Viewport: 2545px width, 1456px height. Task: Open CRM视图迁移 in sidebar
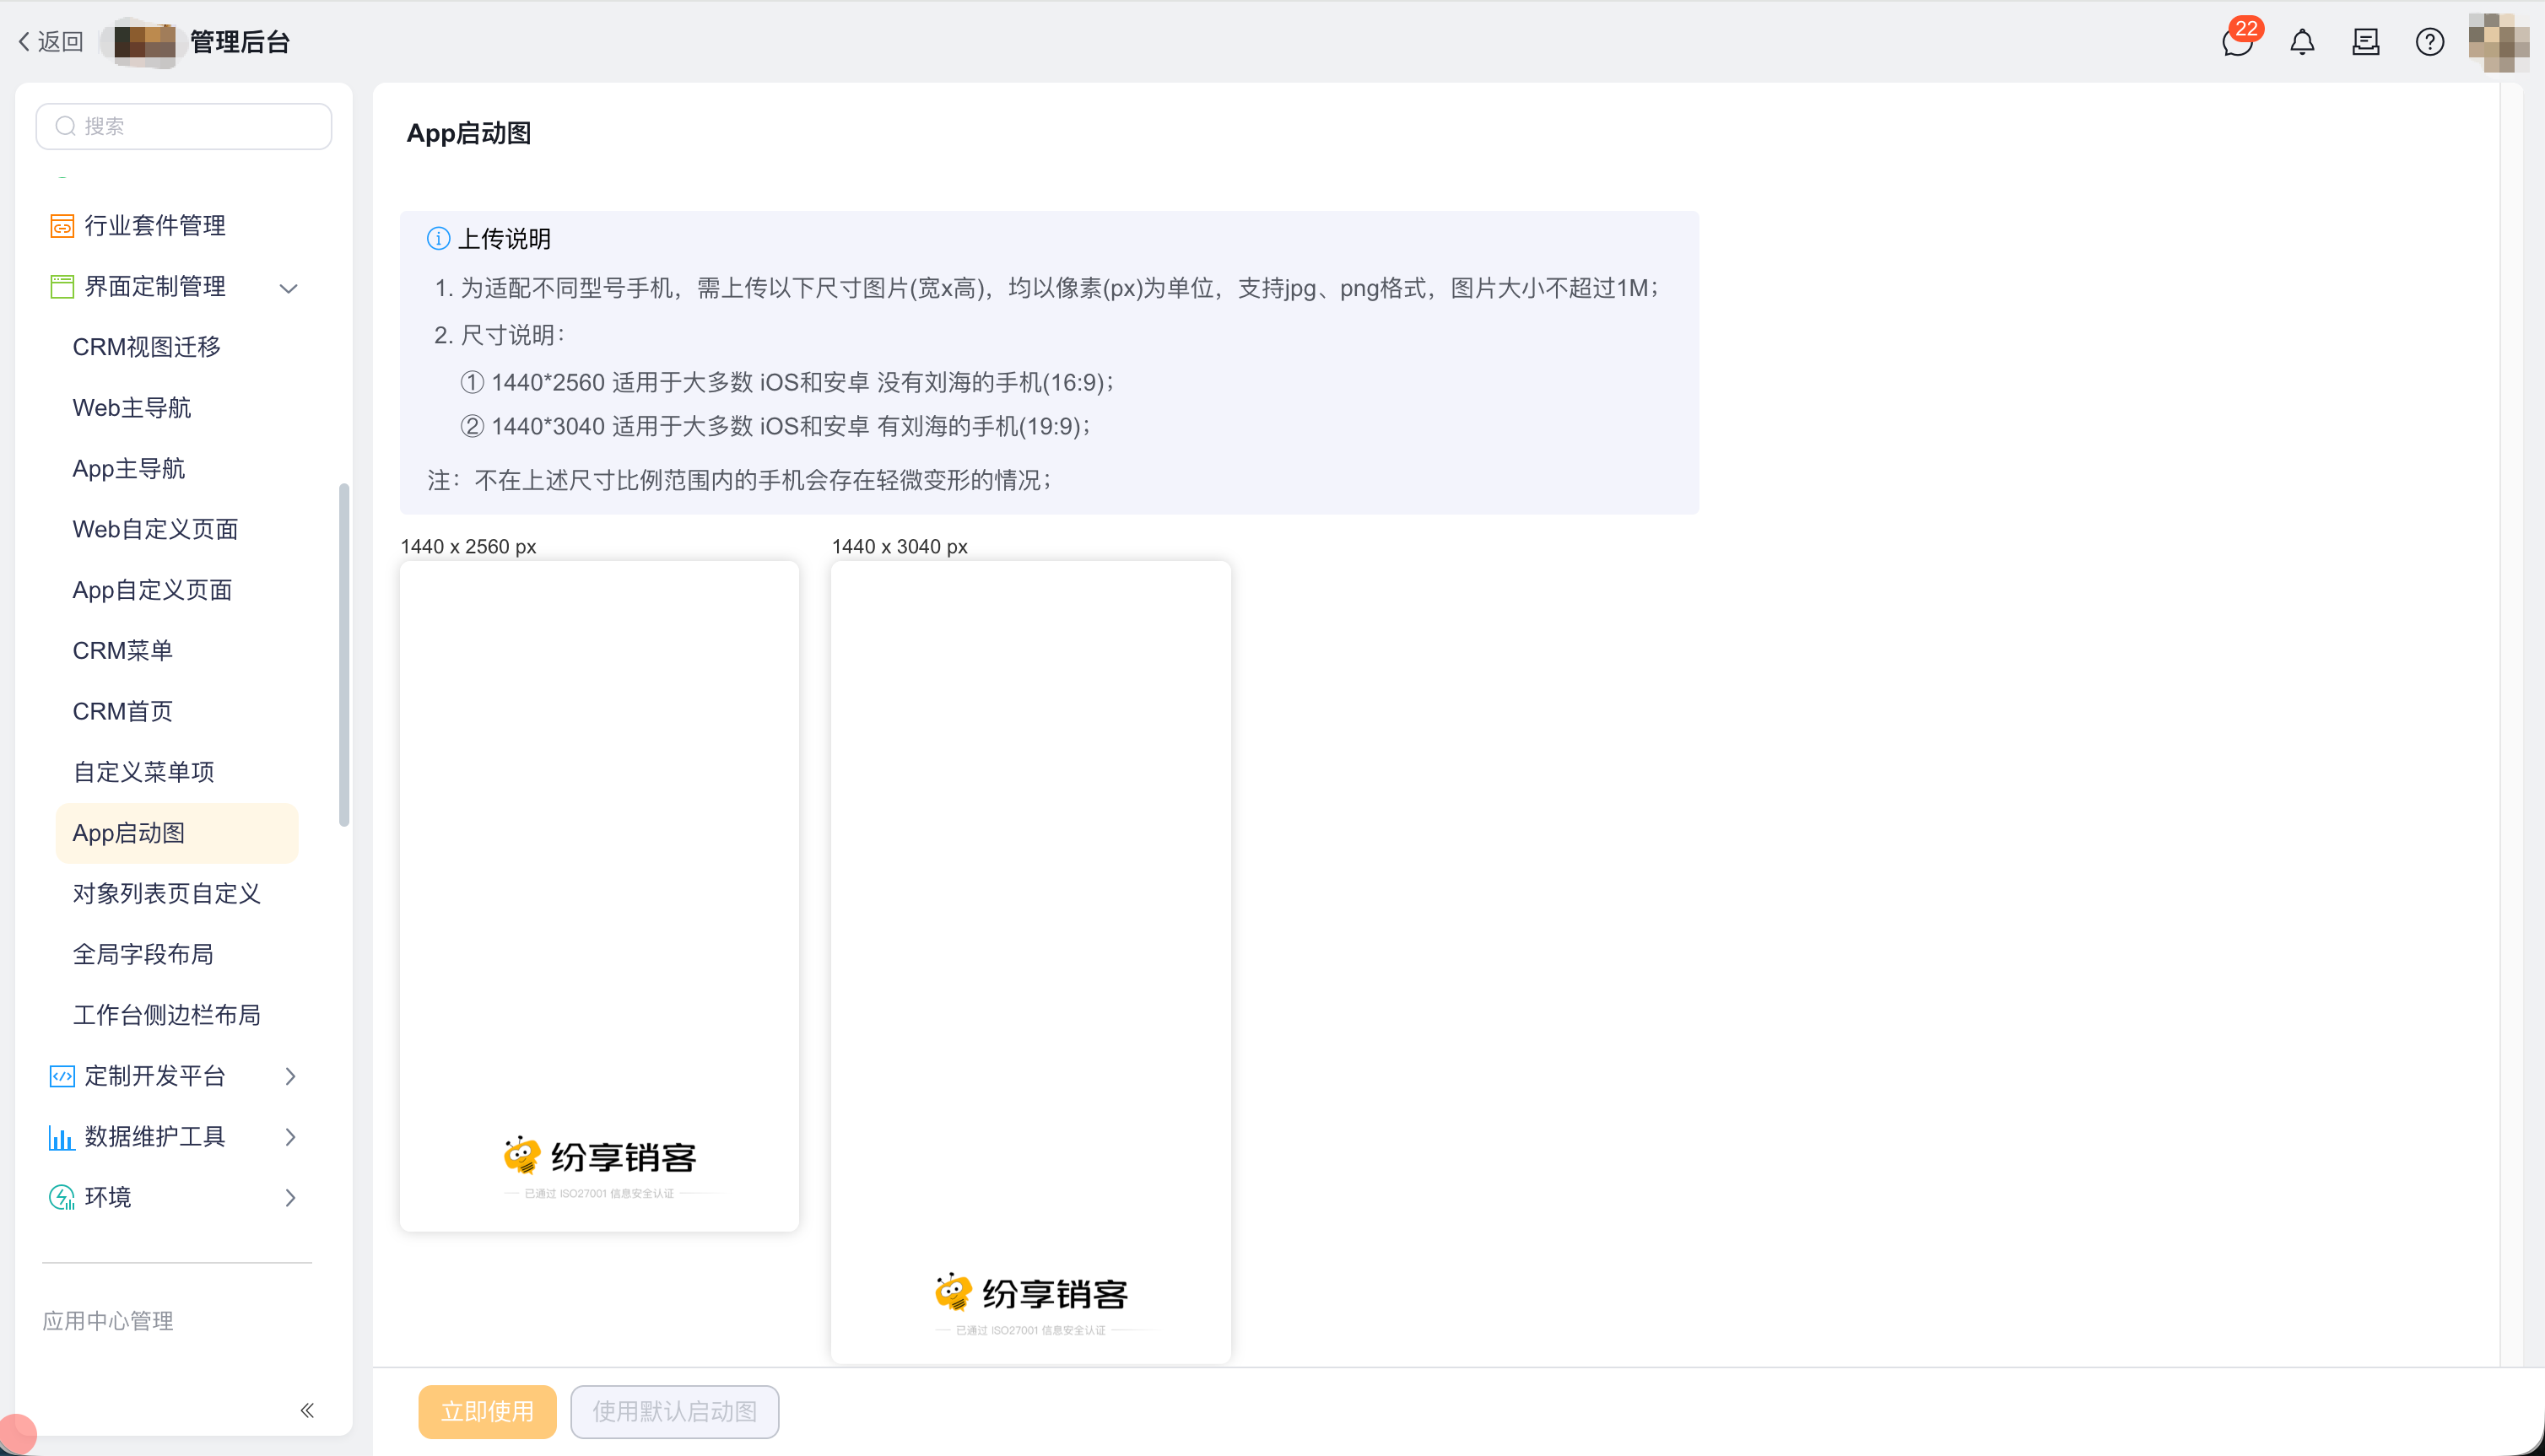146,347
